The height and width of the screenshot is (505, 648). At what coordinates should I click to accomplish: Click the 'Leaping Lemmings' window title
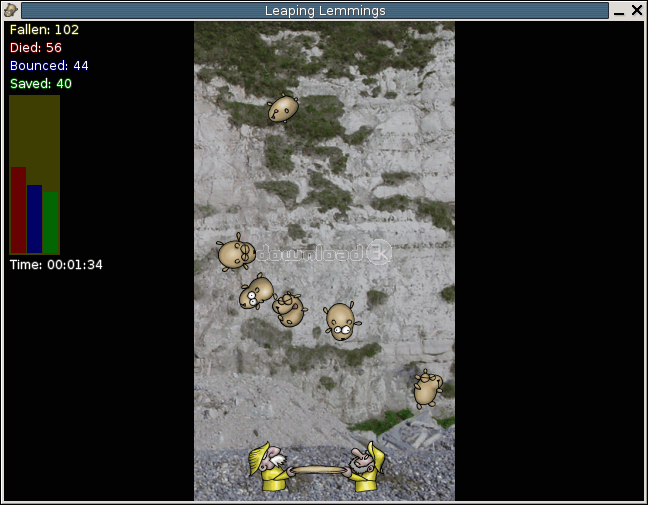pos(325,11)
